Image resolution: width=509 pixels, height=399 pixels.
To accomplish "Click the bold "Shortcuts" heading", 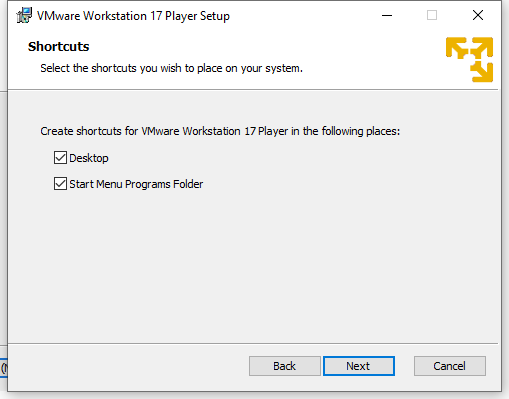I will [59, 47].
